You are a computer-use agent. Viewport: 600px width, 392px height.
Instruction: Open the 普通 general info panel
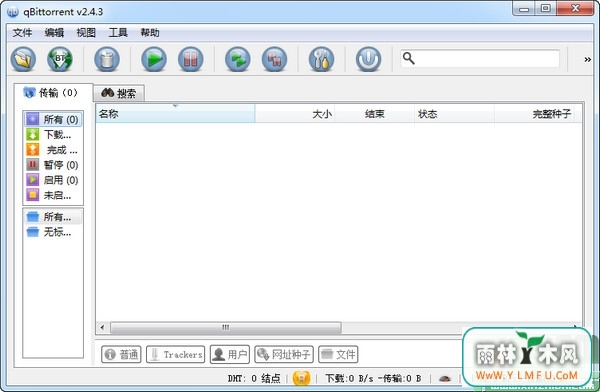pyautogui.click(x=121, y=354)
